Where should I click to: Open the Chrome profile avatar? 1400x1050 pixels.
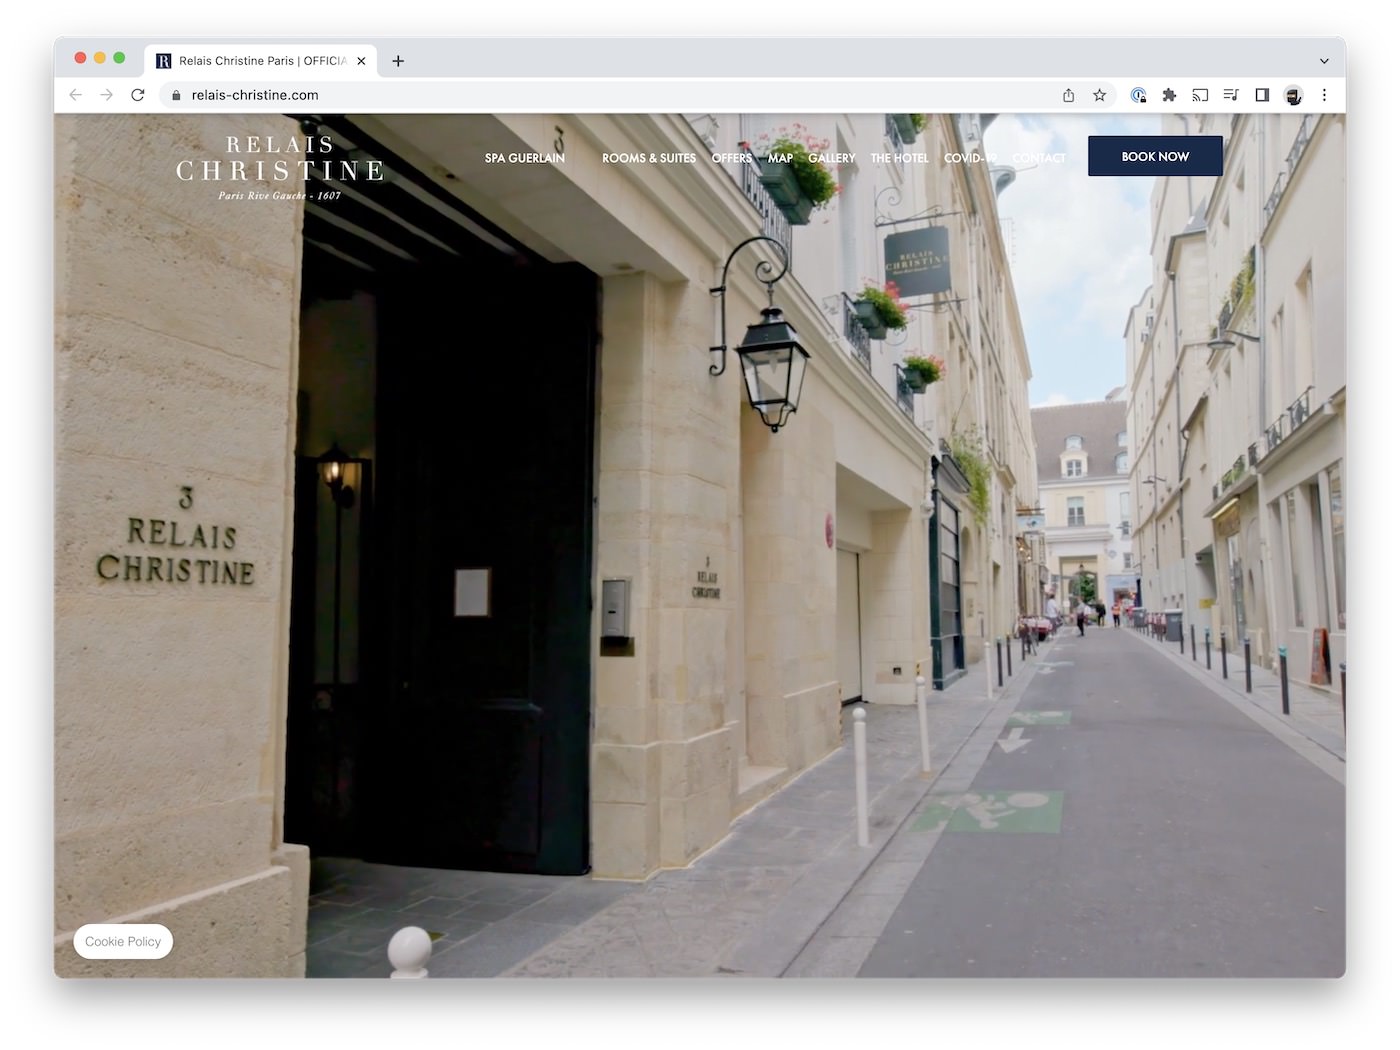click(x=1293, y=95)
